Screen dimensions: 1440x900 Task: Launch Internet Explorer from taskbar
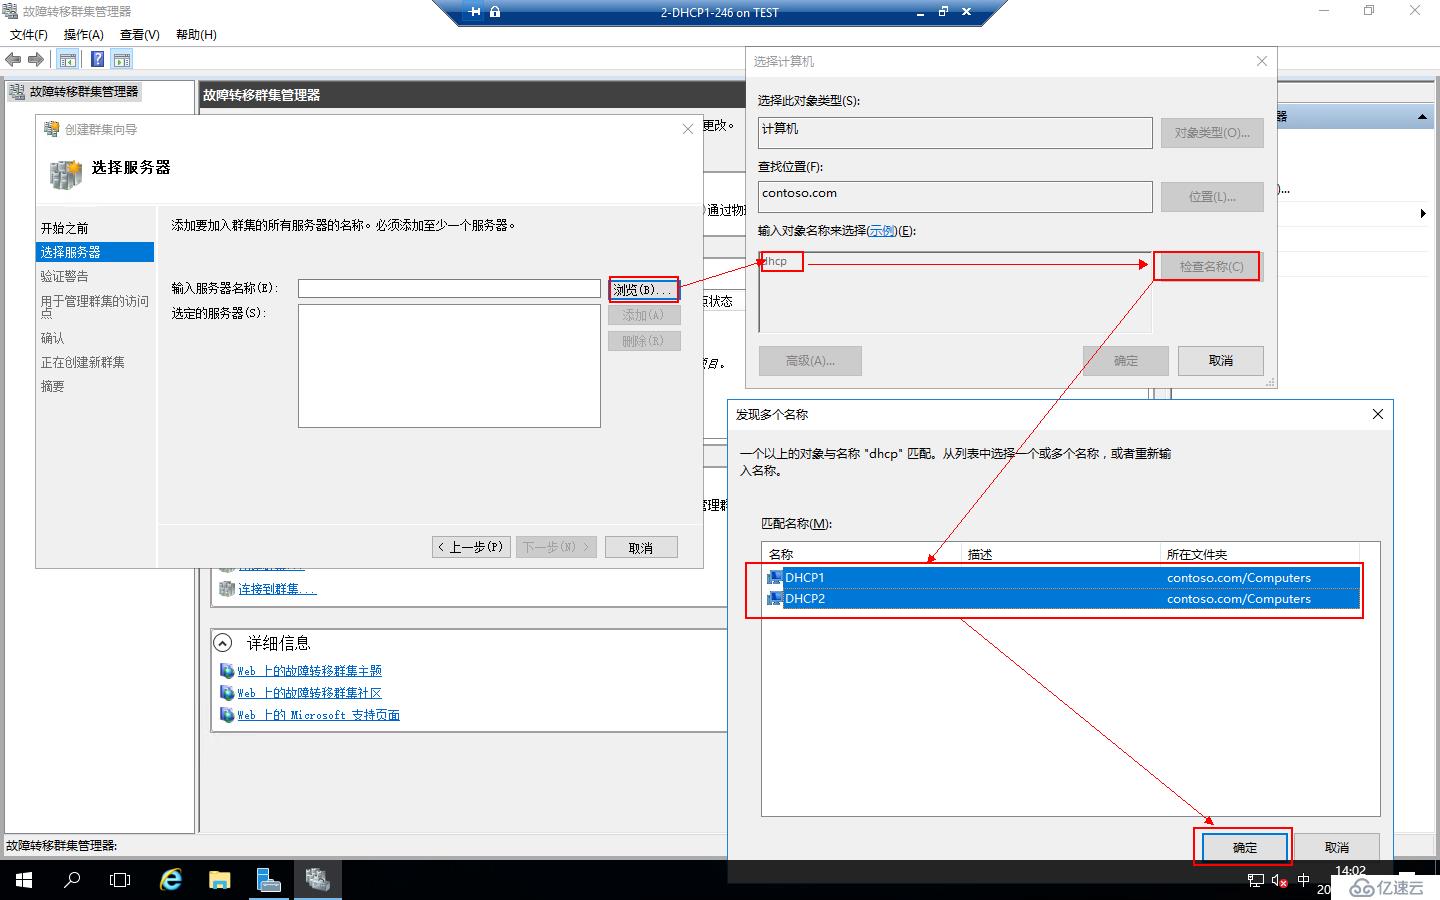(171, 880)
